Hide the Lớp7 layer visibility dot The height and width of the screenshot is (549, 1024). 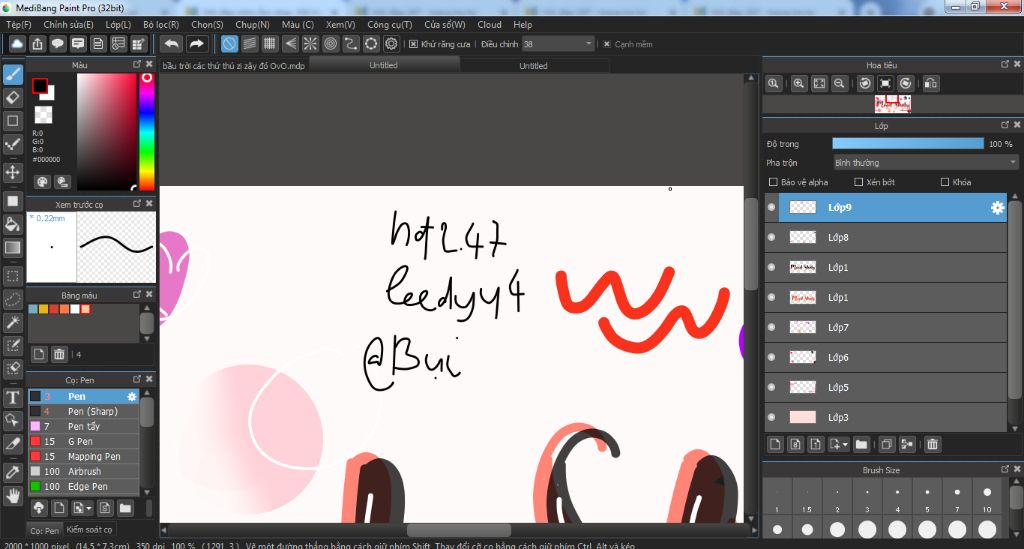[x=771, y=328]
